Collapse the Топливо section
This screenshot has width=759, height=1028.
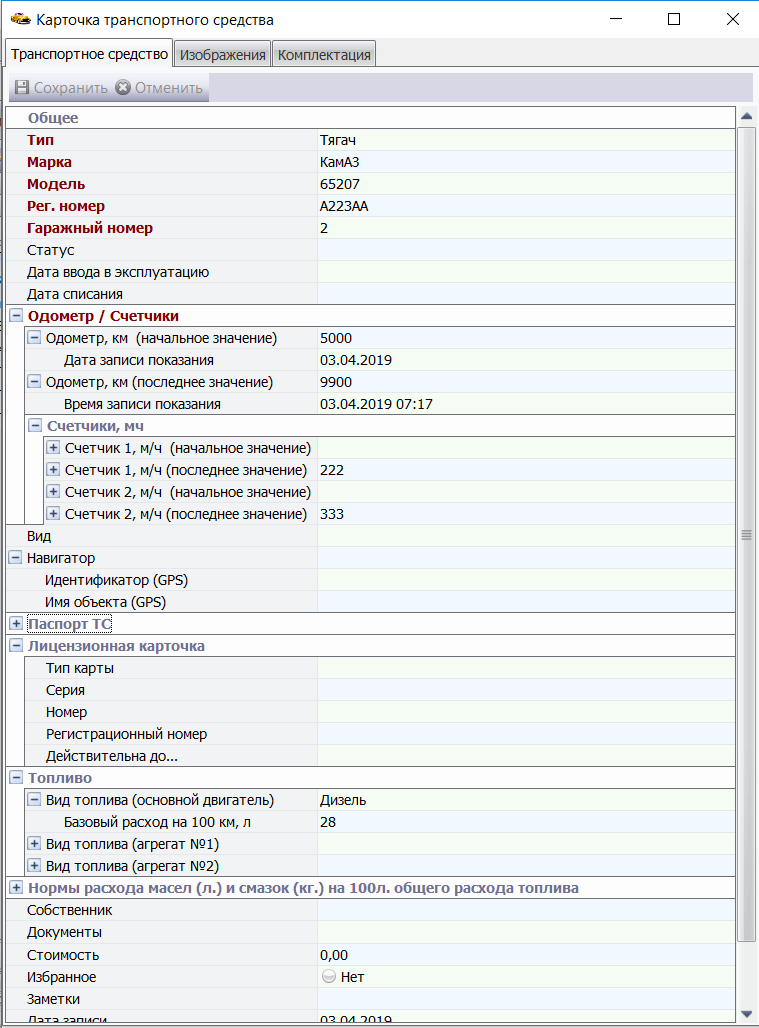coord(16,778)
